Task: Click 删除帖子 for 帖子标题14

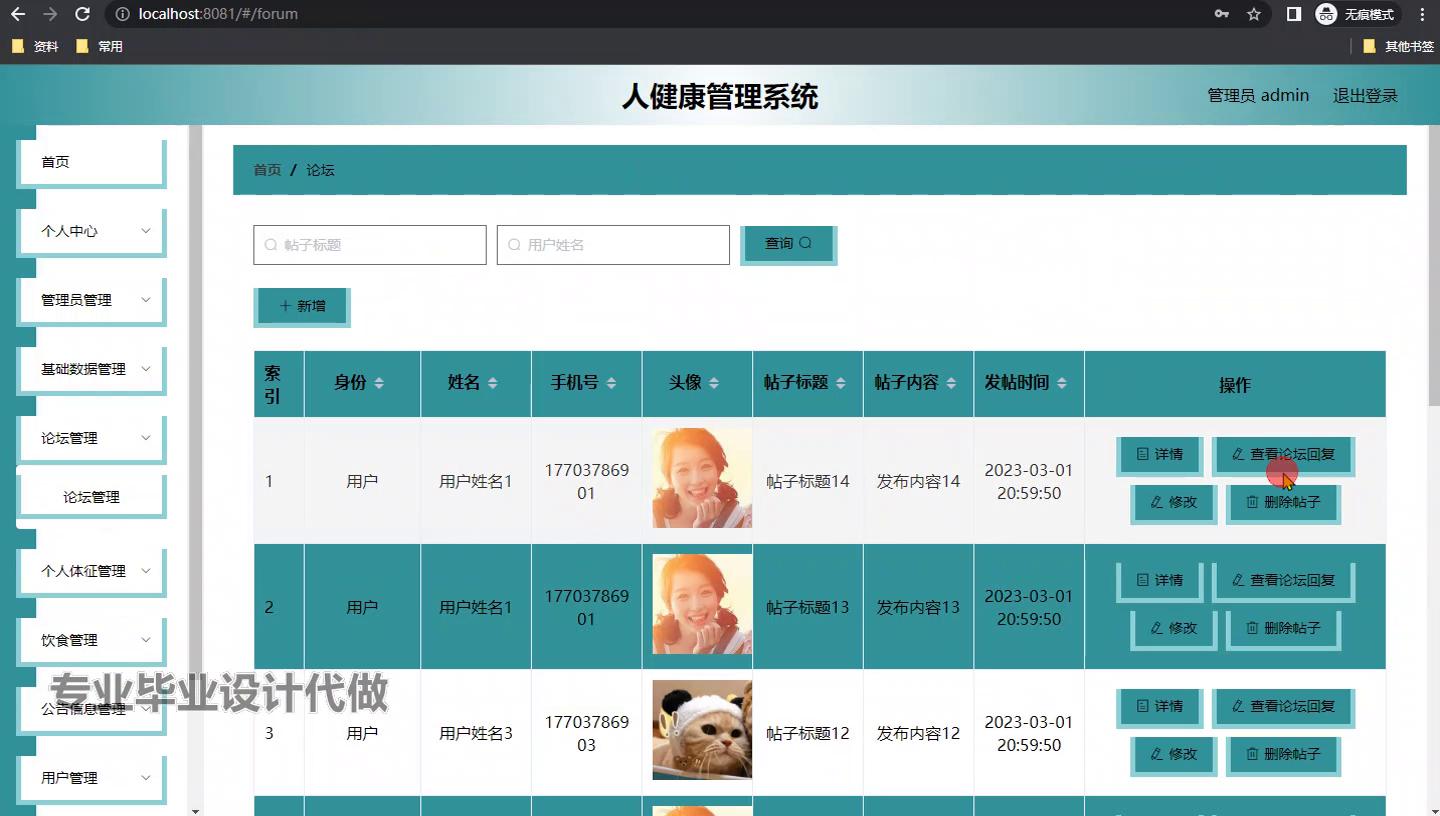Action: pyautogui.click(x=1283, y=503)
